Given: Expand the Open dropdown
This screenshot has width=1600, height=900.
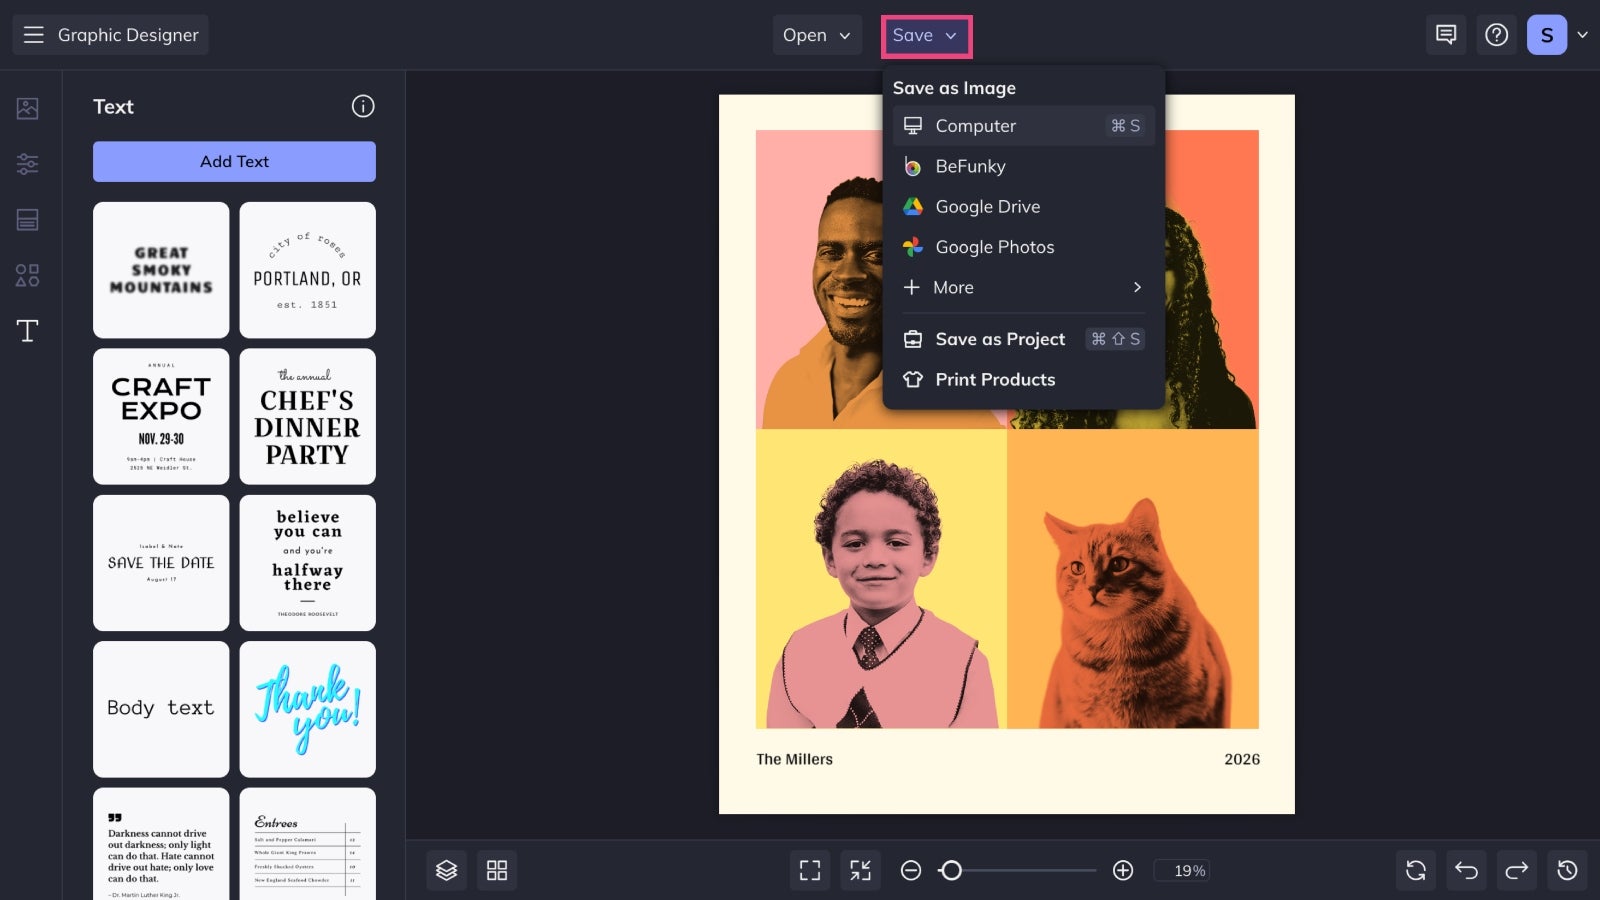Looking at the screenshot, I should 817,35.
